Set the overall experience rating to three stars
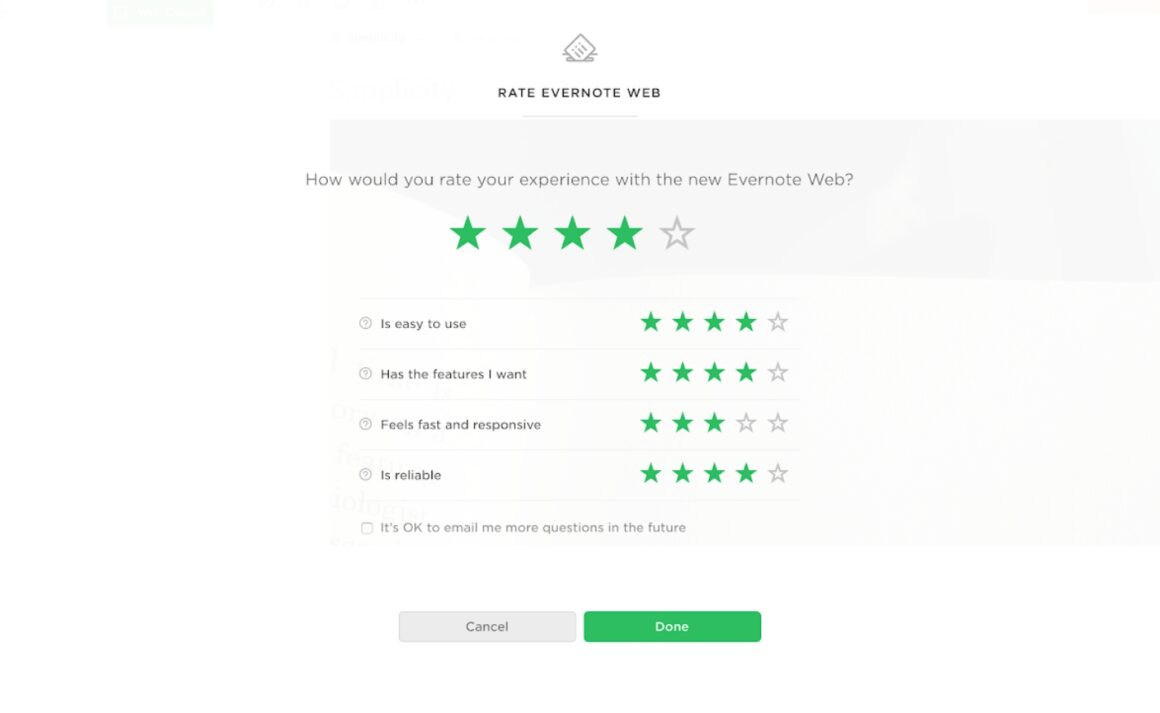Viewport: 1160px width, 713px height. pos(572,232)
